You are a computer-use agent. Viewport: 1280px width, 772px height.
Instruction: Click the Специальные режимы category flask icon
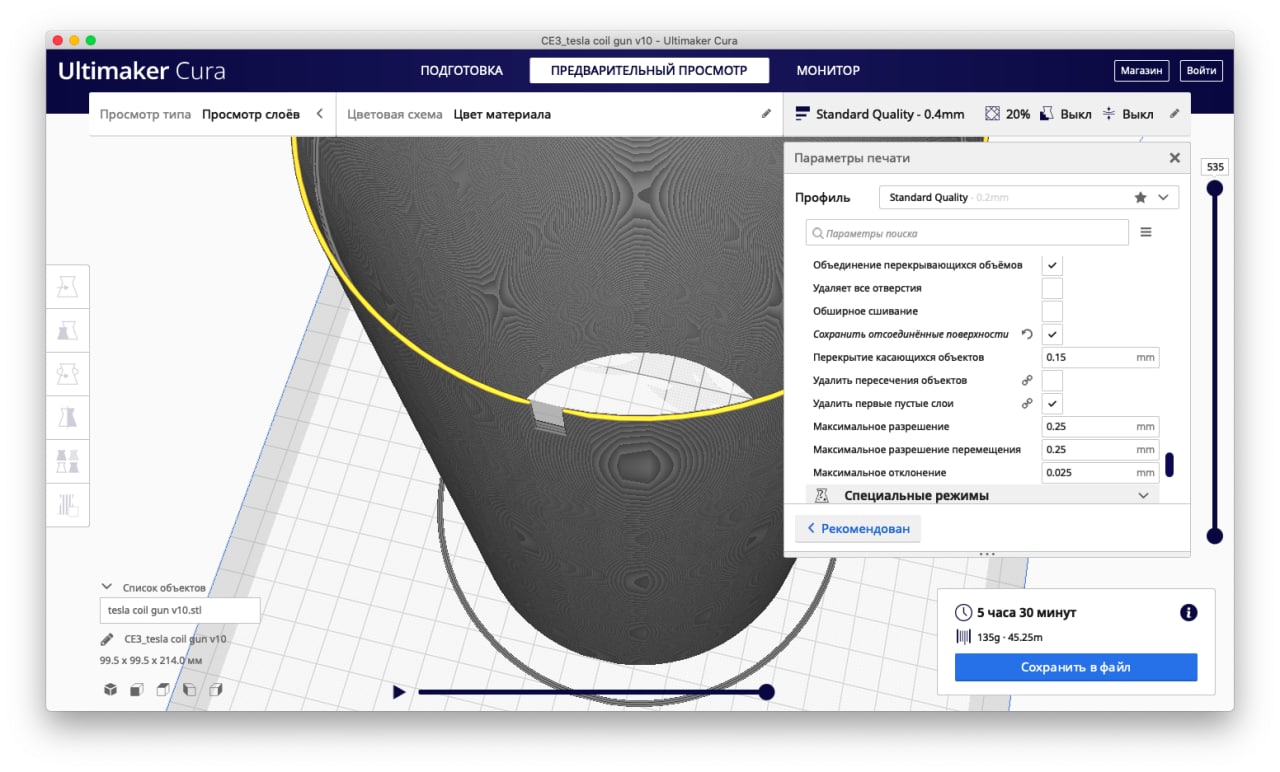[x=823, y=495]
